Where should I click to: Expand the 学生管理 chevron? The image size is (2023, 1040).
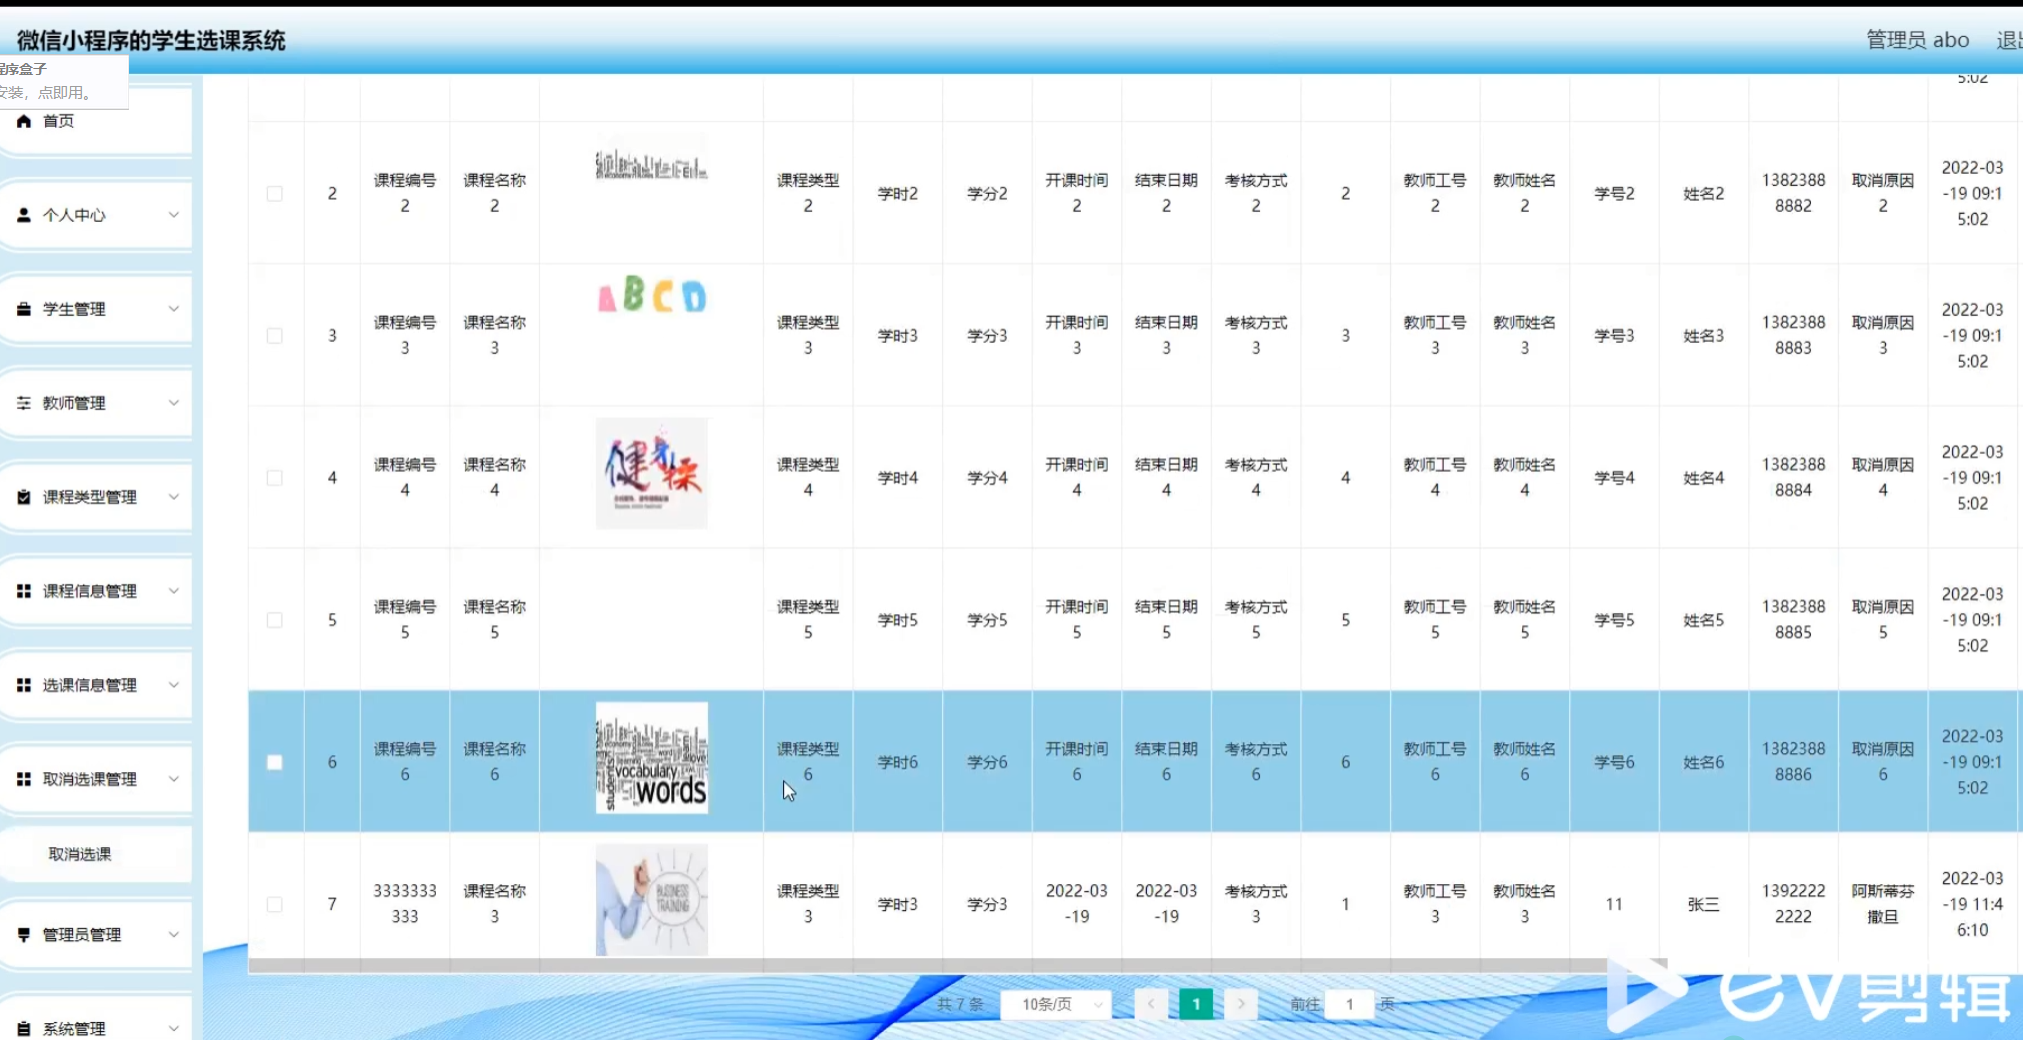[x=173, y=309]
